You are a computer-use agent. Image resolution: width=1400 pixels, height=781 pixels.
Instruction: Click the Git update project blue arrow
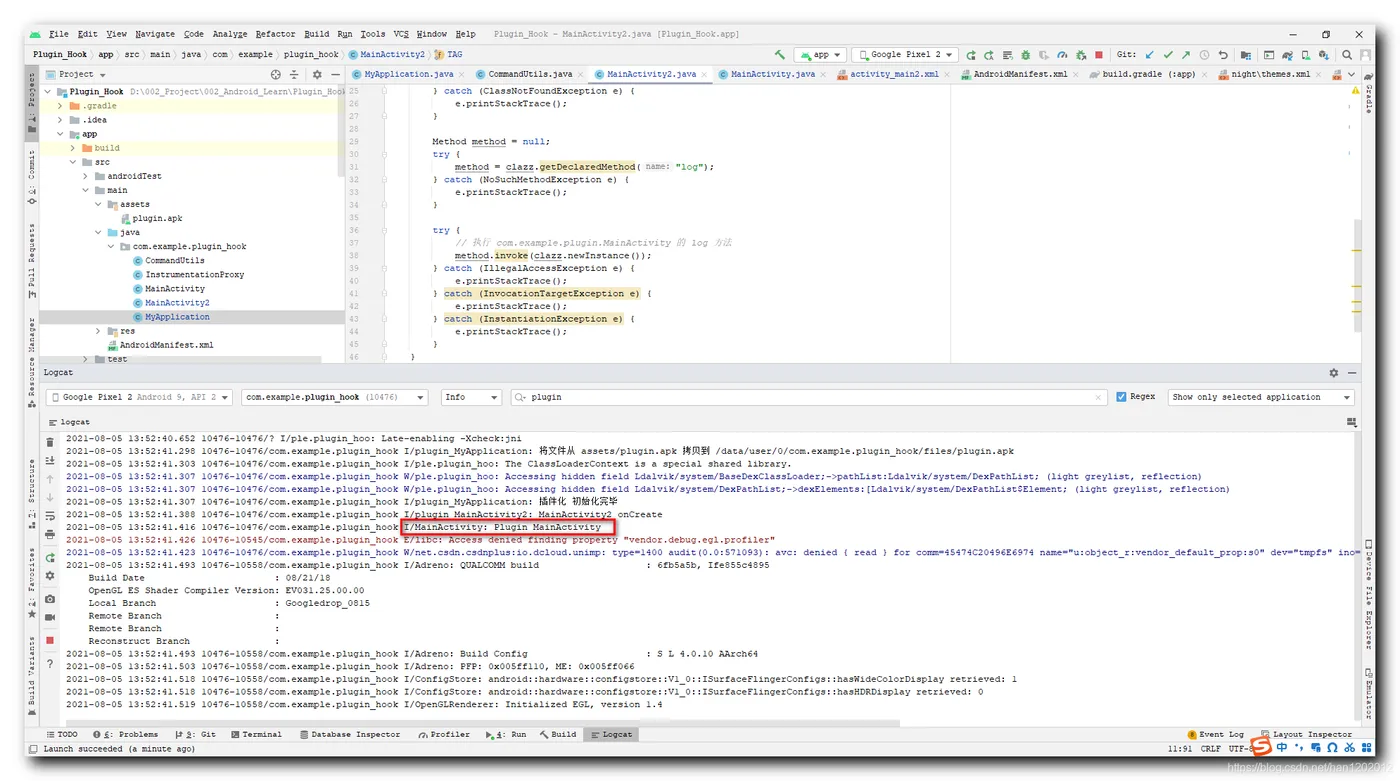(1149, 55)
